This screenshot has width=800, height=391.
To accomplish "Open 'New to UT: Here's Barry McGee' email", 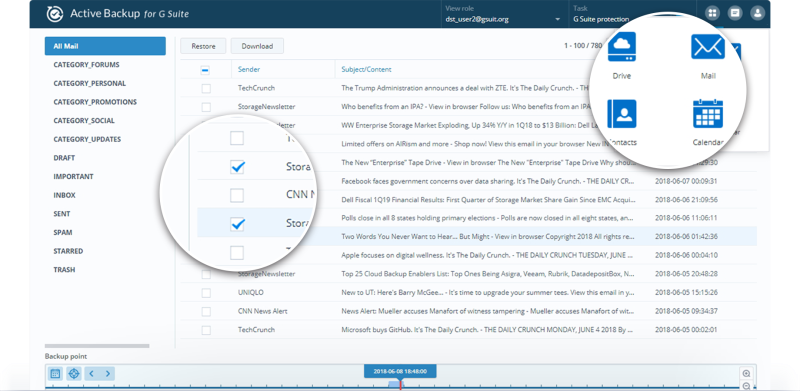I will coord(487,292).
